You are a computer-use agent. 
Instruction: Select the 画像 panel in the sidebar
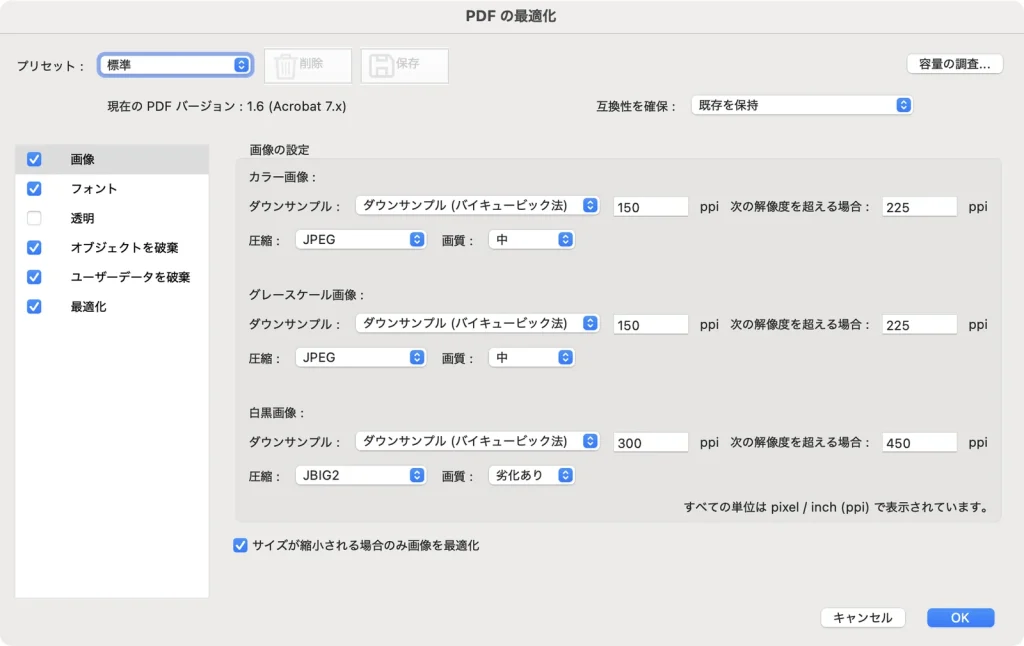(112, 159)
